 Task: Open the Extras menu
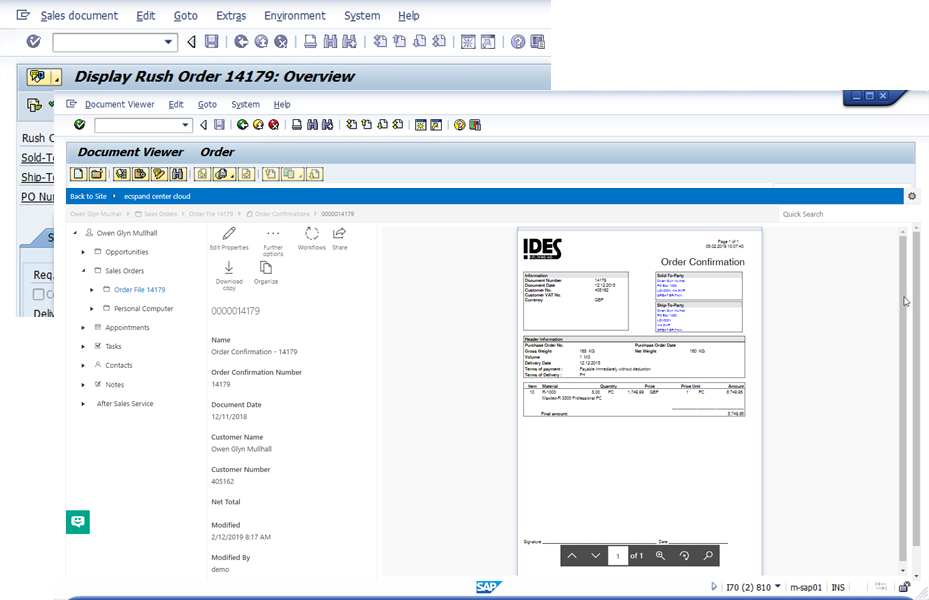[x=230, y=16]
